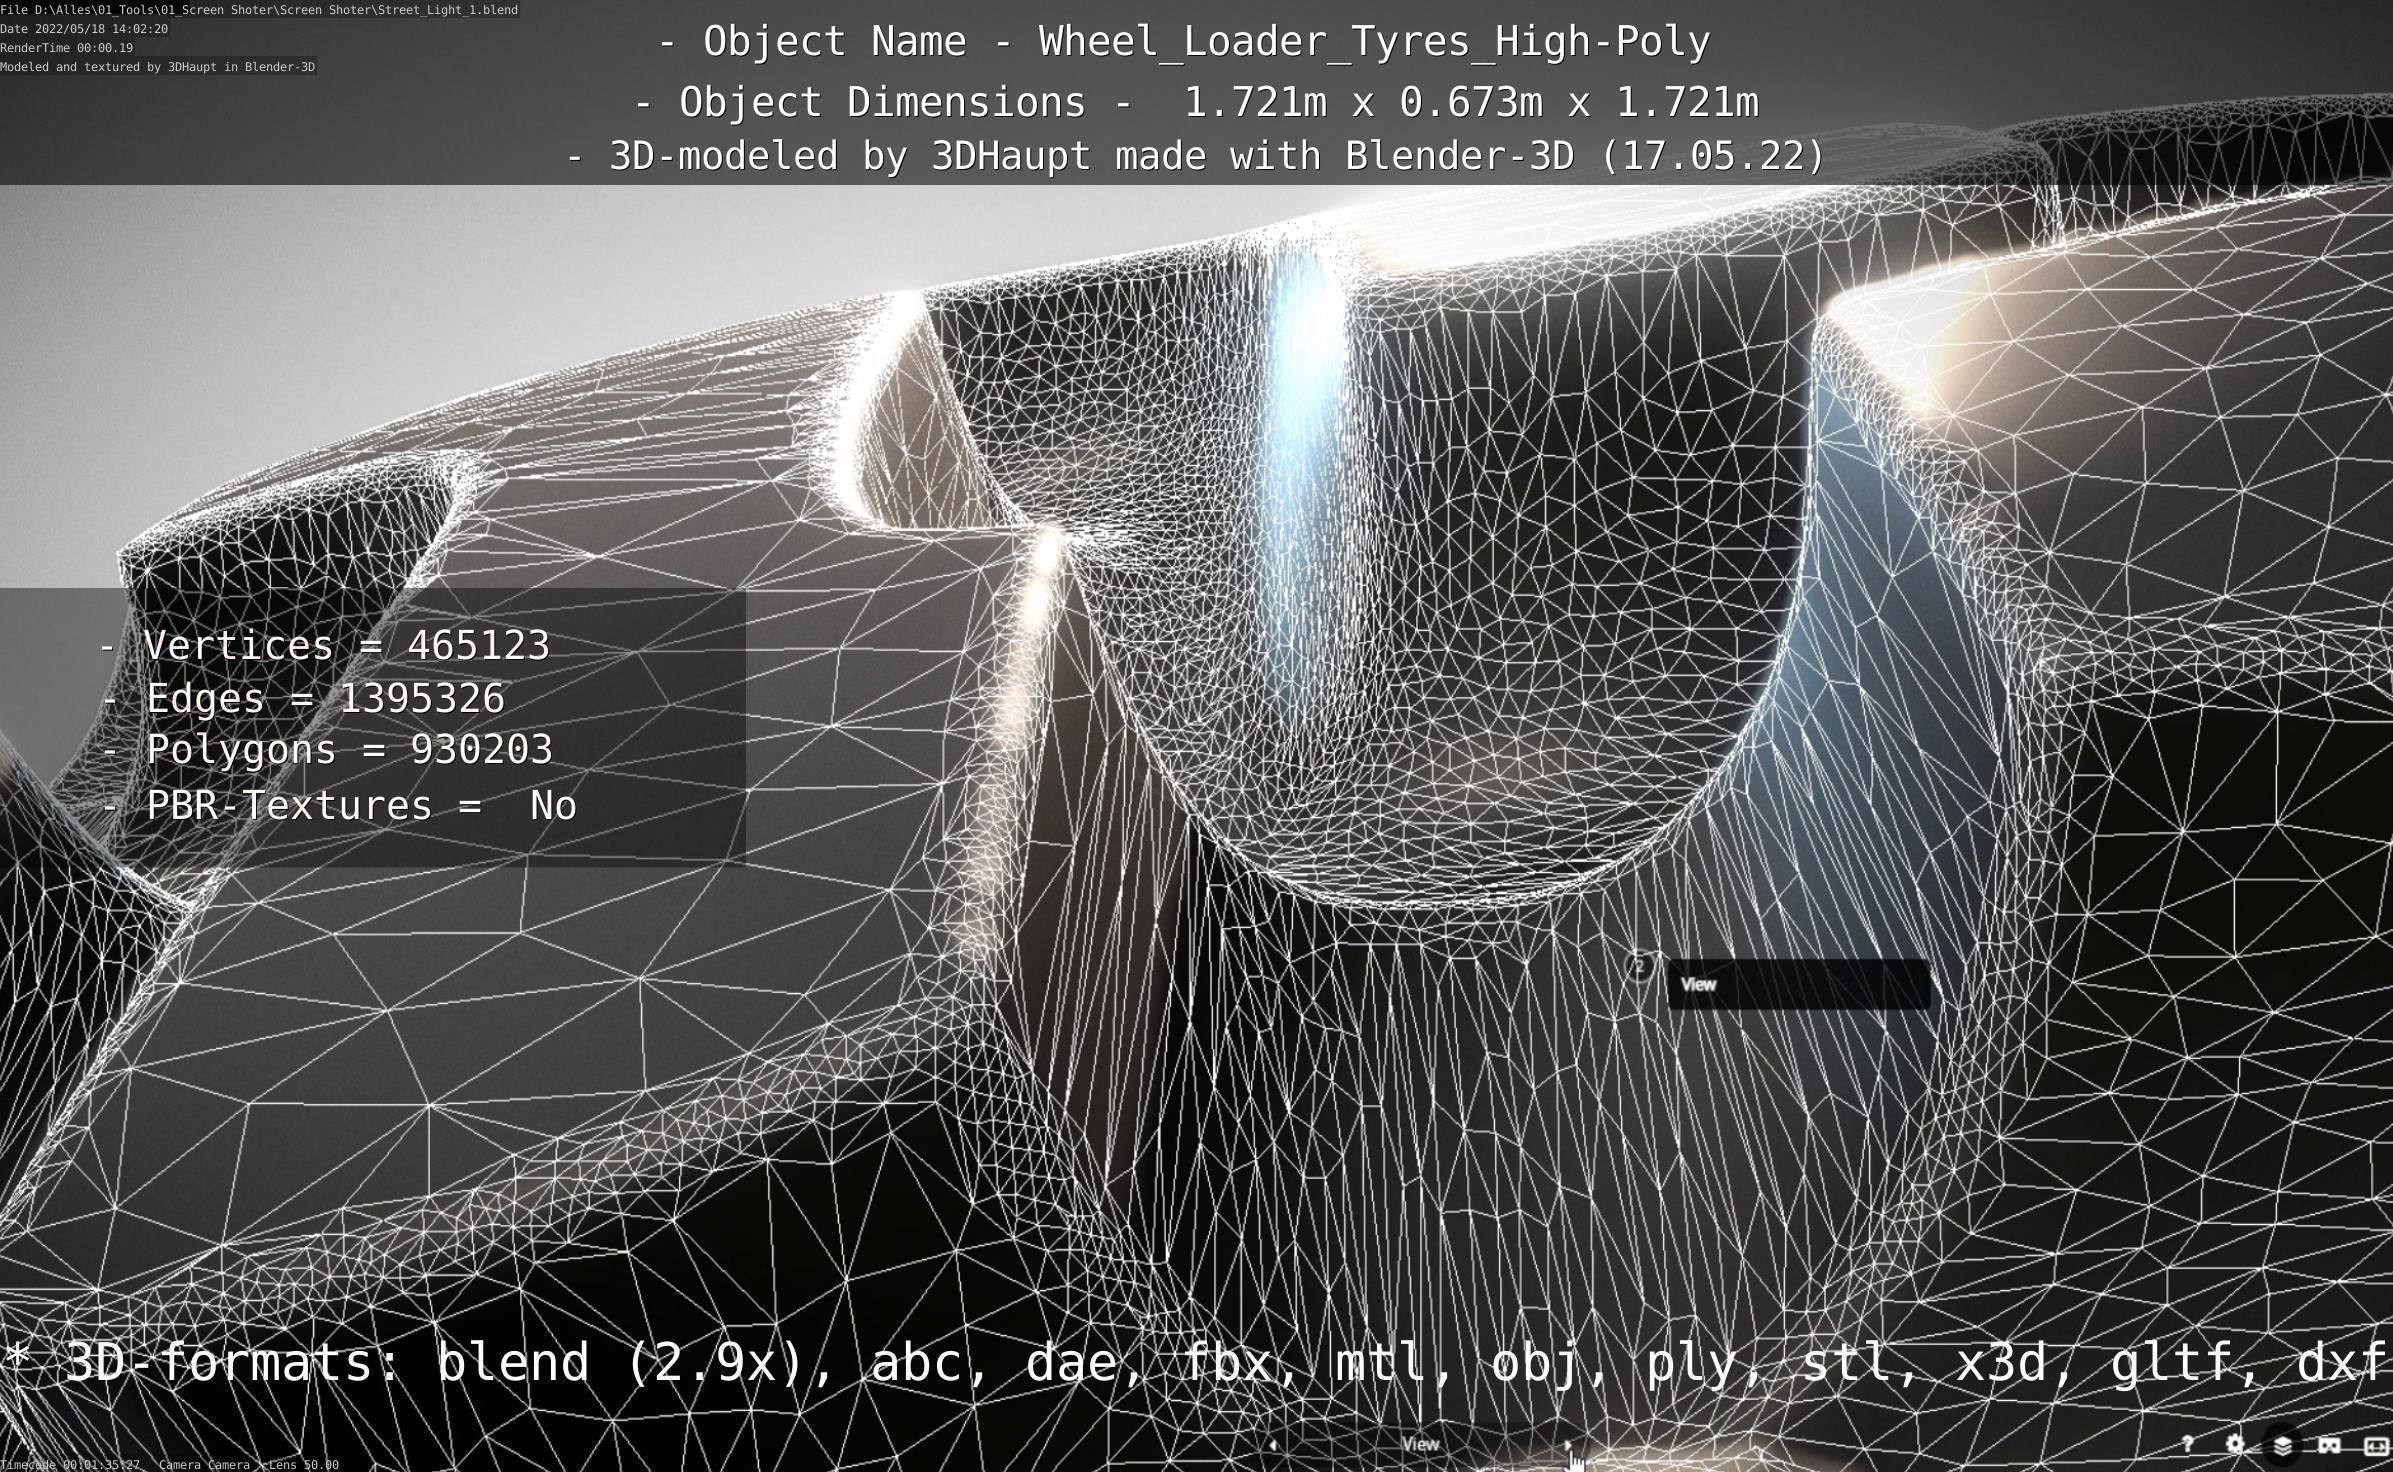This screenshot has height=1472, width=2393.
Task: Open the annotation list labeled View at bottom
Action: click(x=1420, y=1444)
